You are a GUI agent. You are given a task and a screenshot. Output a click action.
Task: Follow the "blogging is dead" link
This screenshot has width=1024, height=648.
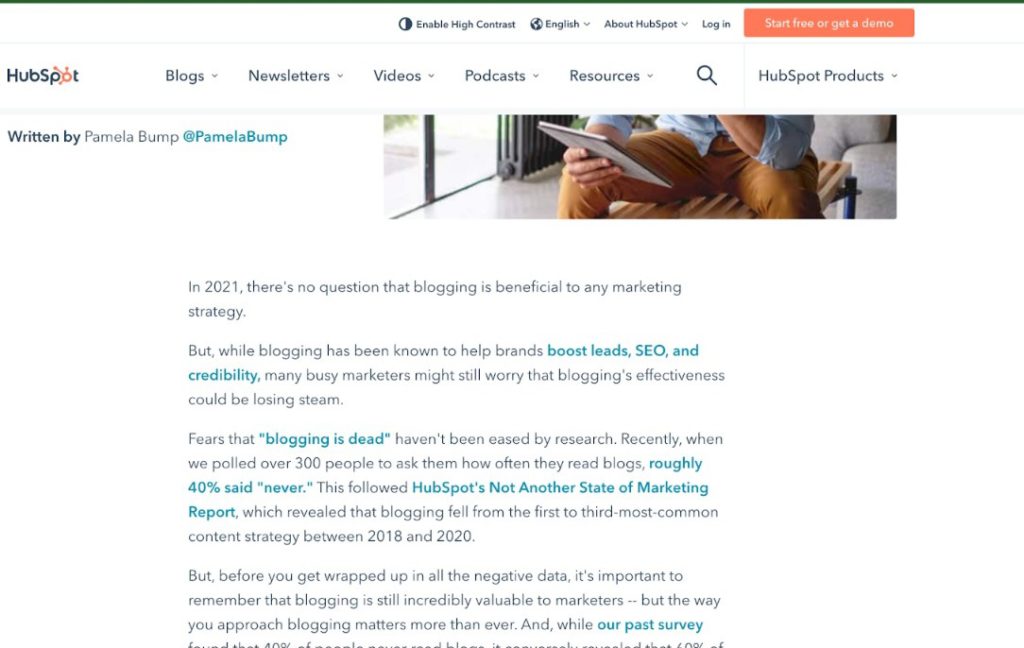click(325, 439)
